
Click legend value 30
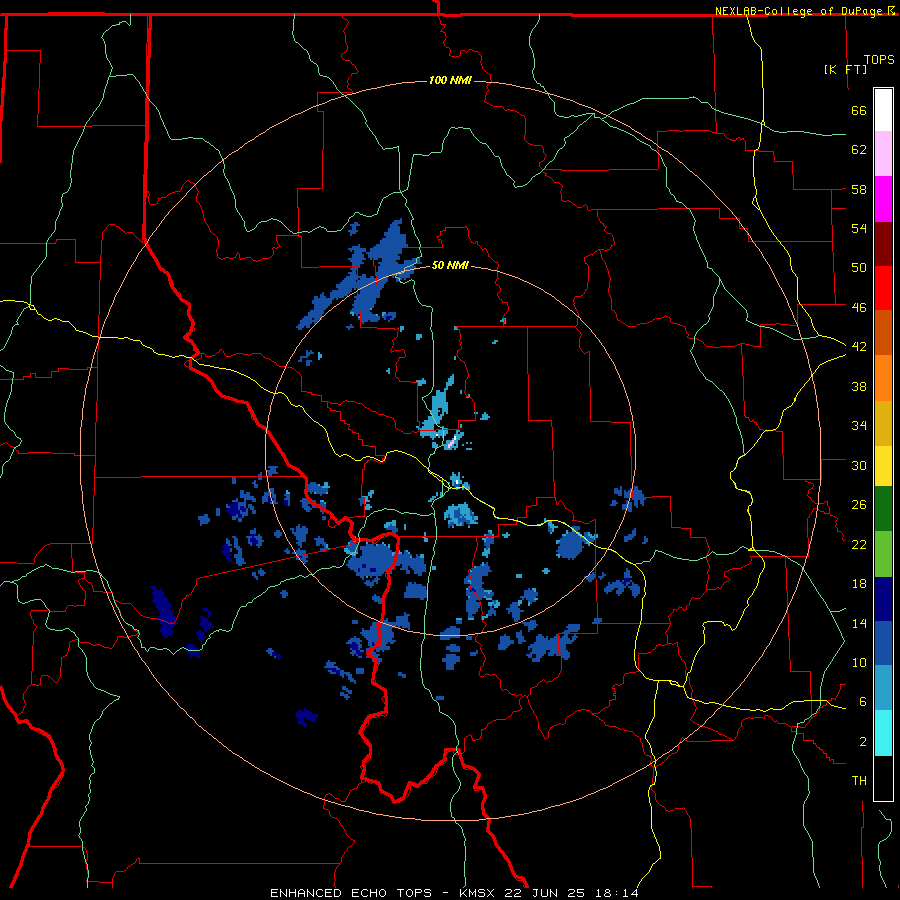point(859,465)
